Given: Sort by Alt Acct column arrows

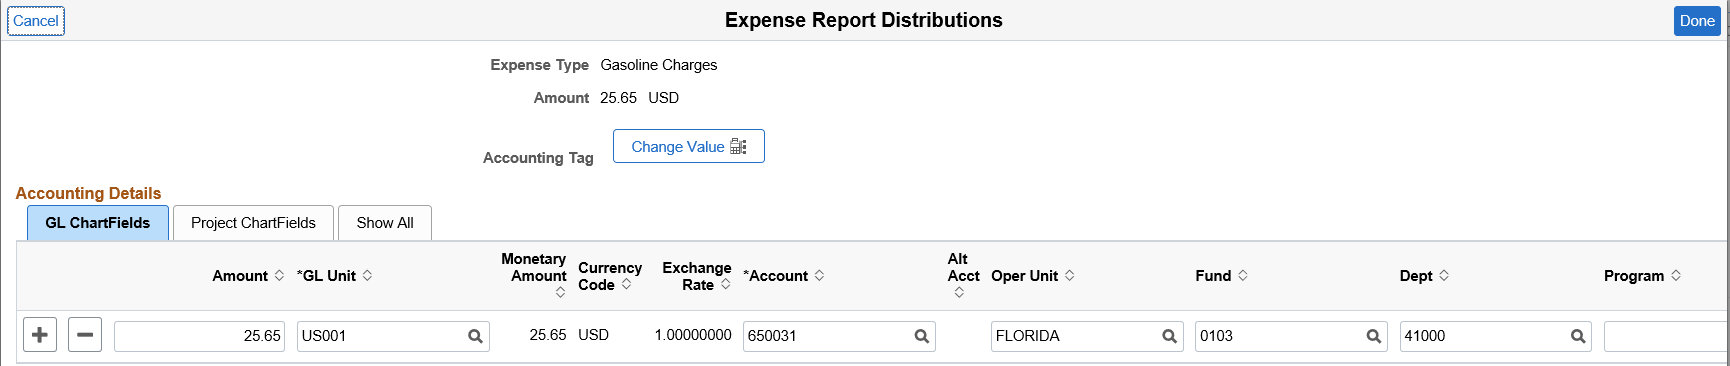Looking at the screenshot, I should tap(959, 292).
